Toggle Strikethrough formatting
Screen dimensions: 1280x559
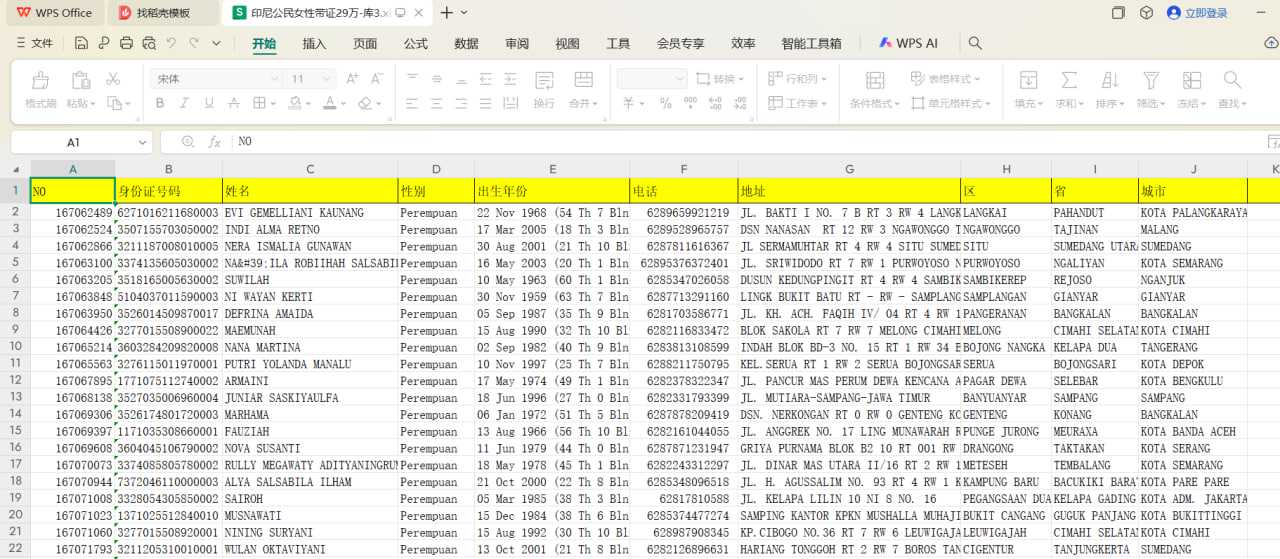click(x=232, y=104)
